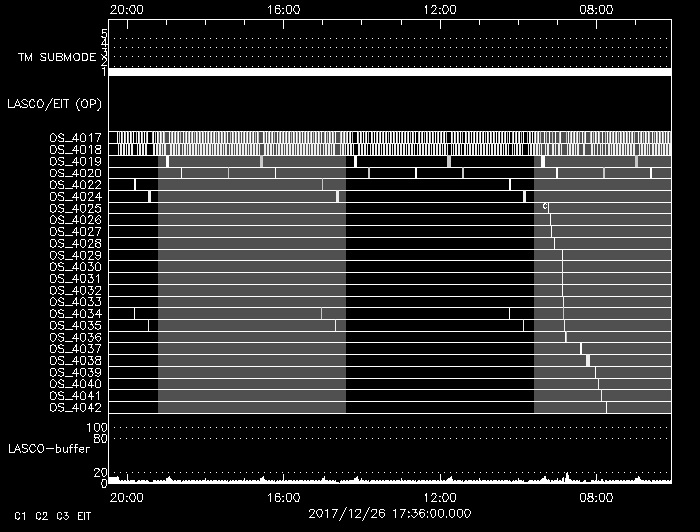The width and height of the screenshot is (700, 532).
Task: Select the OS_4040 row label
Action: (75, 384)
